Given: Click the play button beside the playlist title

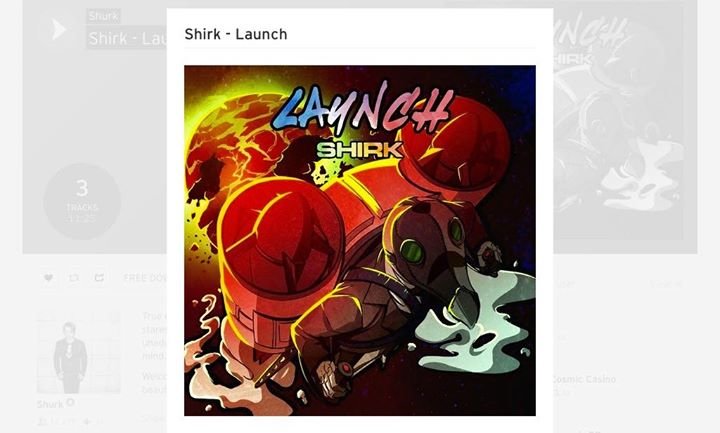Looking at the screenshot, I should coord(59,30).
